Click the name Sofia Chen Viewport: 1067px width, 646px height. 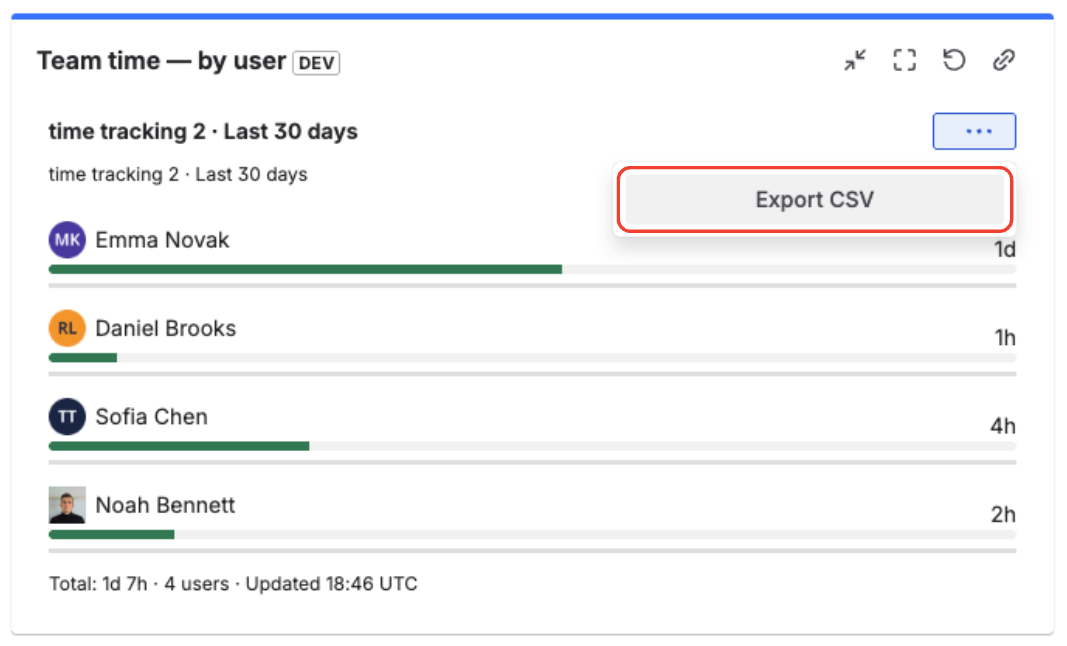pyautogui.click(x=151, y=416)
